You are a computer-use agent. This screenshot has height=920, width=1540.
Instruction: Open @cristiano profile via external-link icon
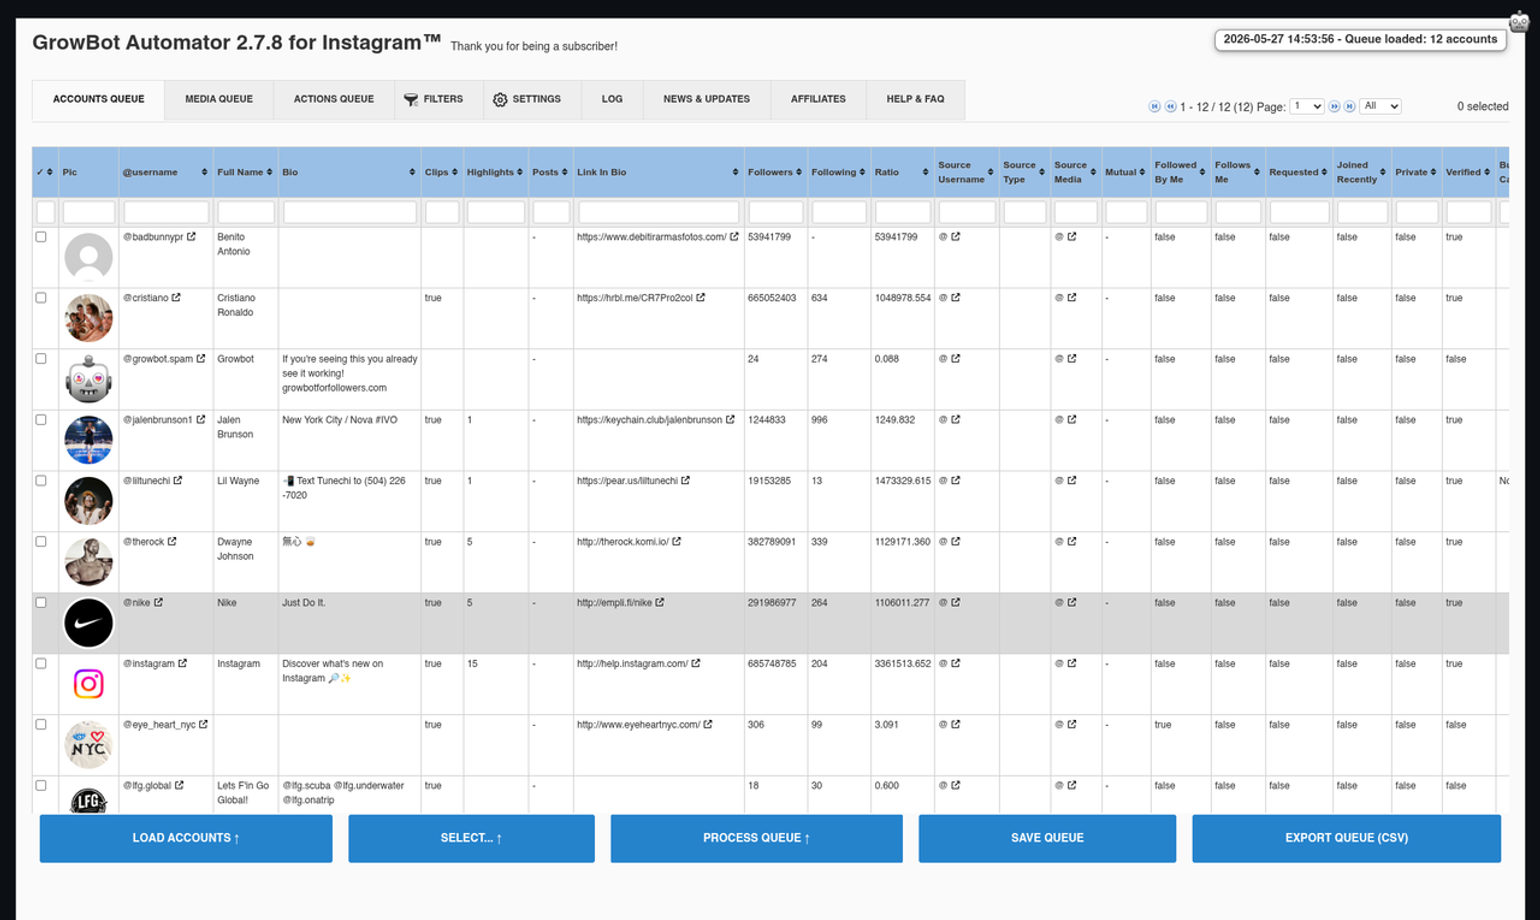tap(176, 298)
